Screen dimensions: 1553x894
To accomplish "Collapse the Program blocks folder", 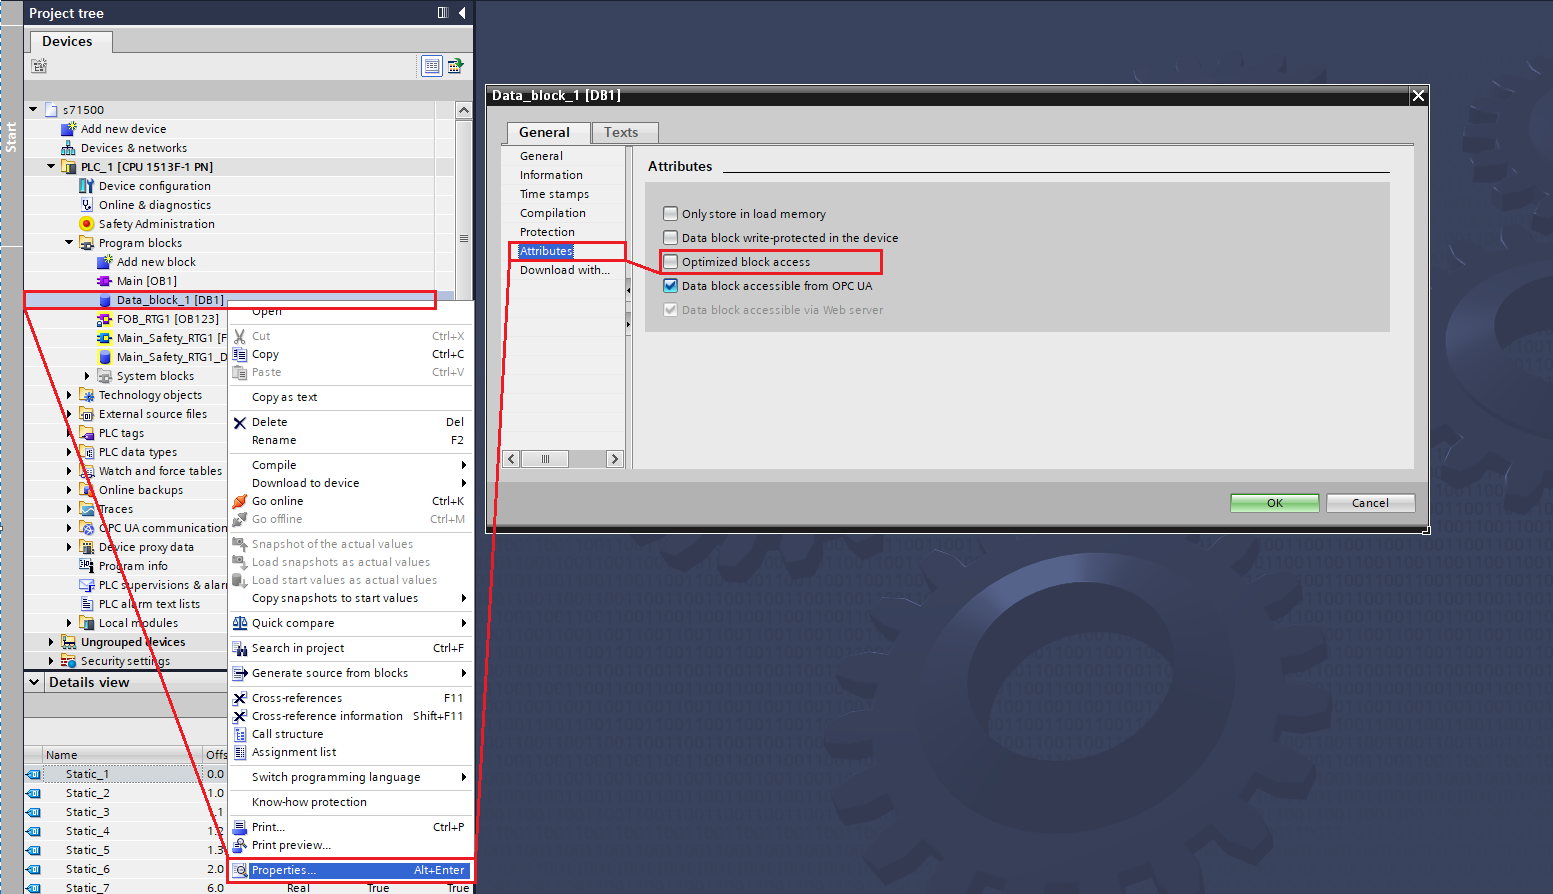I will pos(69,243).
